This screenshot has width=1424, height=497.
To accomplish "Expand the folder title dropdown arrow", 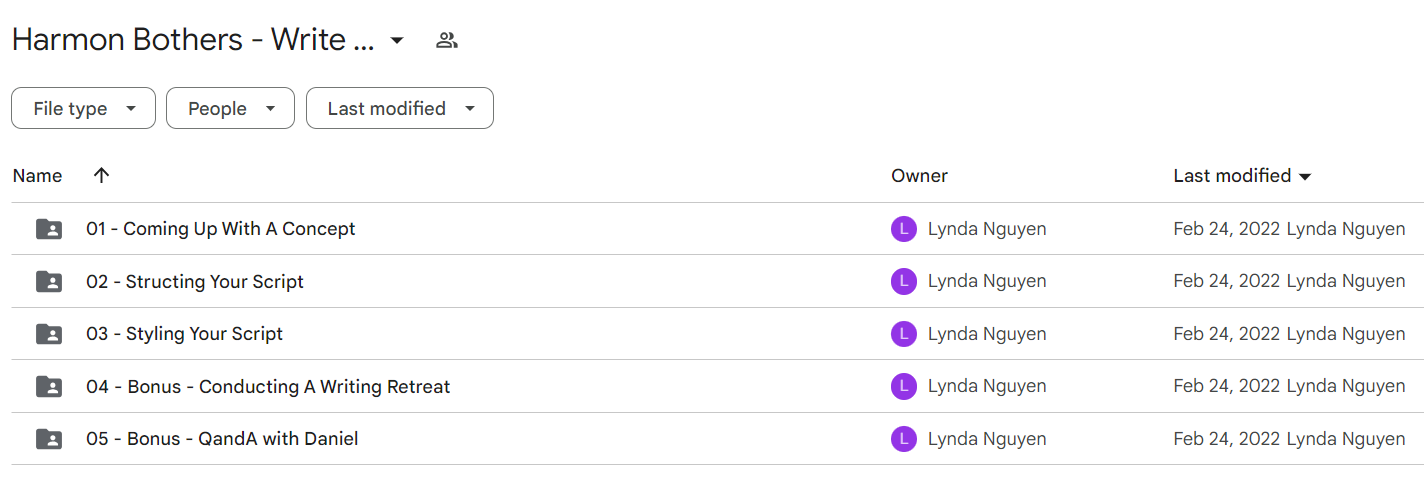I will [397, 41].
